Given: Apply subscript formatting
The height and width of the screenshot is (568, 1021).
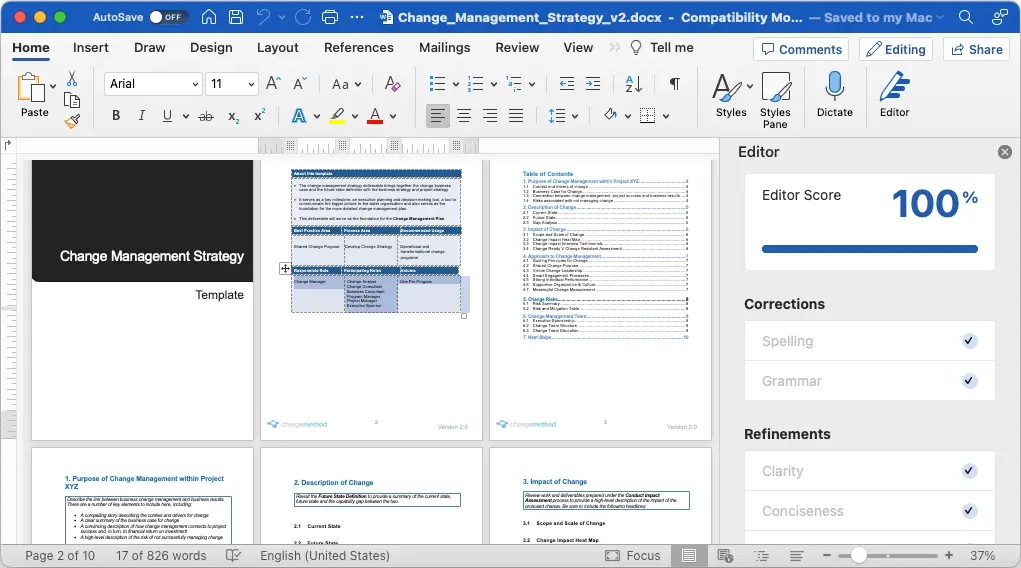Looking at the screenshot, I should [x=234, y=117].
